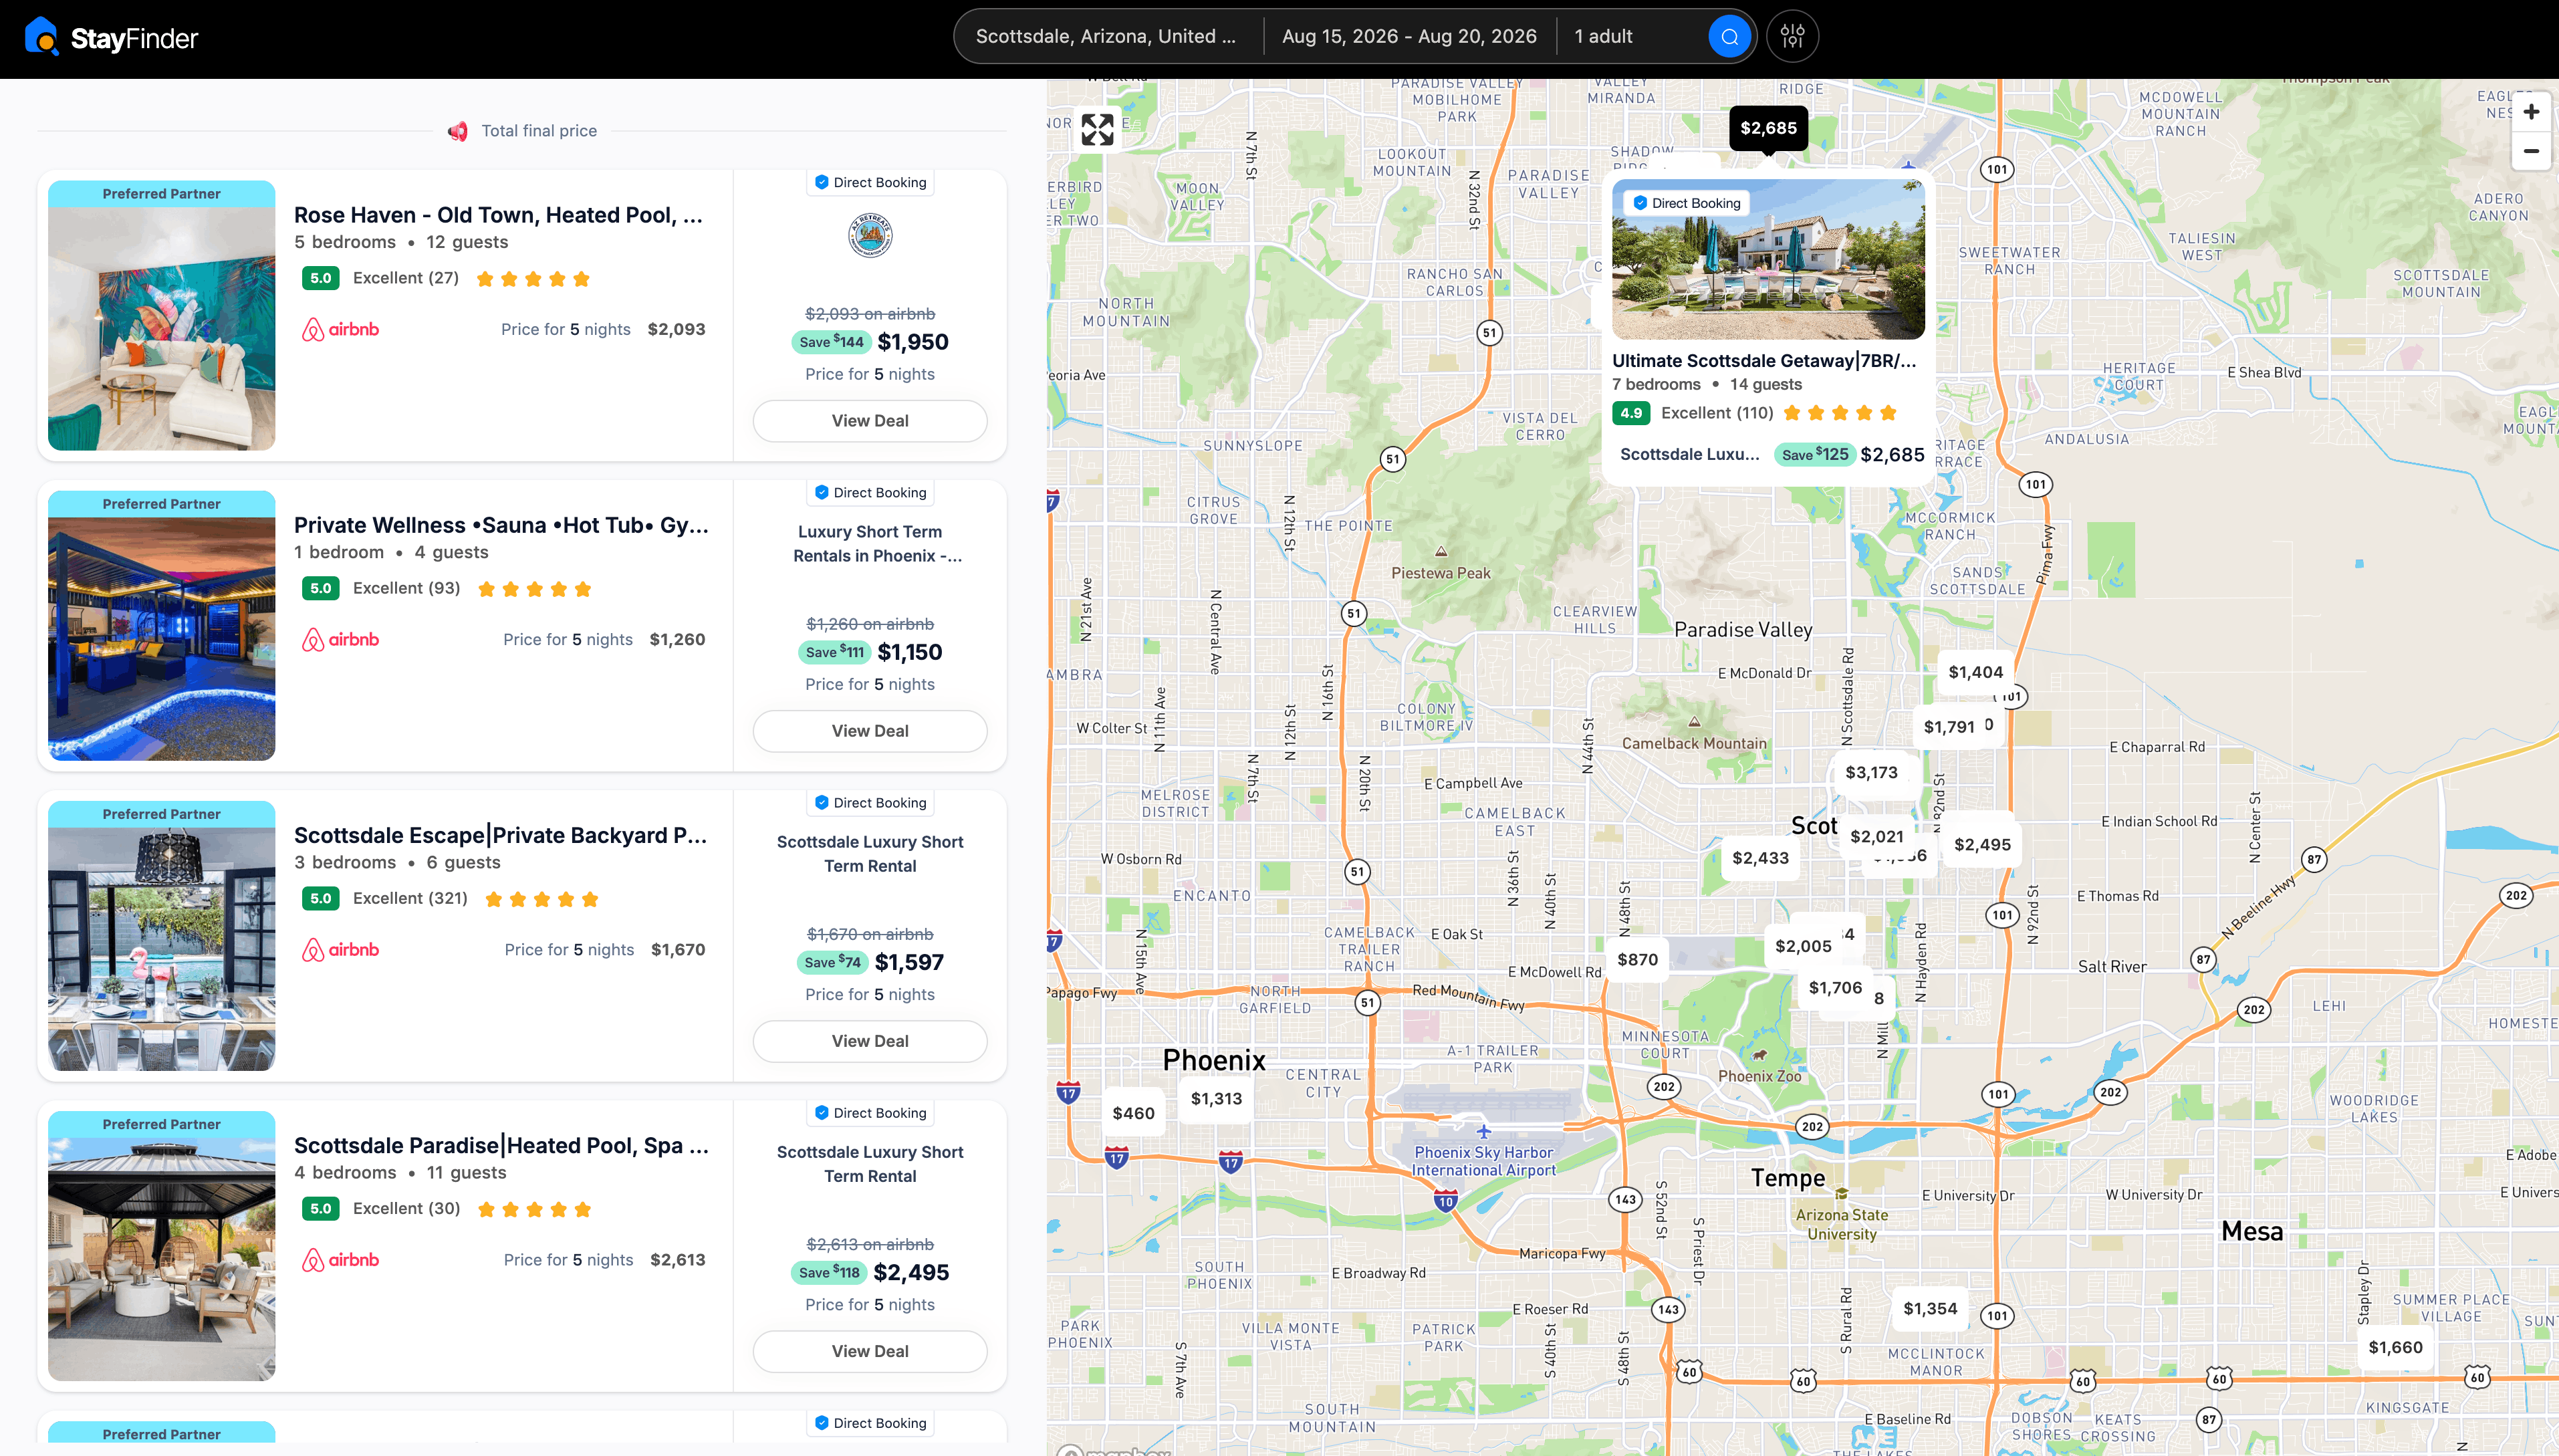The width and height of the screenshot is (2559, 1456).
Task: Select the $3,173 map price marker
Action: pyautogui.click(x=1871, y=772)
